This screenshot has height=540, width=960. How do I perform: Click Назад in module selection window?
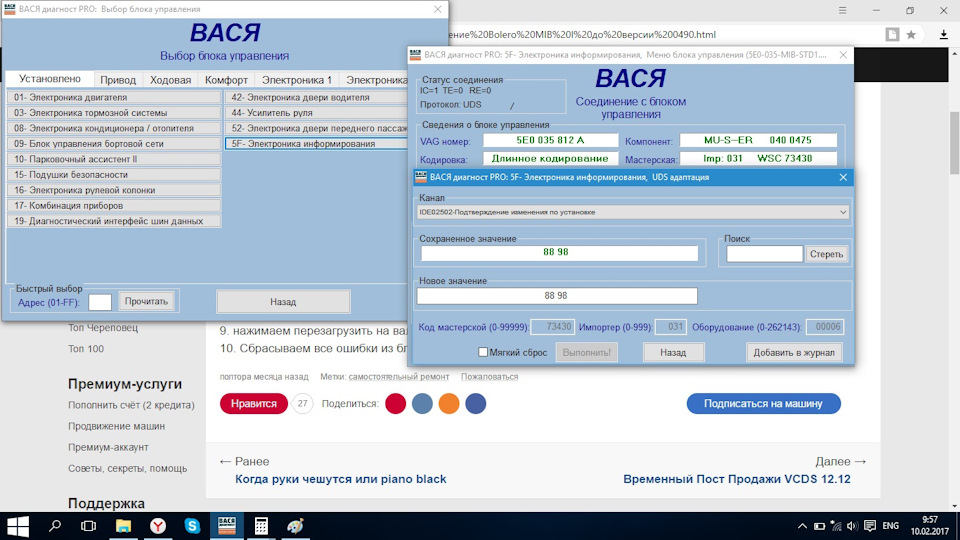[x=283, y=302]
